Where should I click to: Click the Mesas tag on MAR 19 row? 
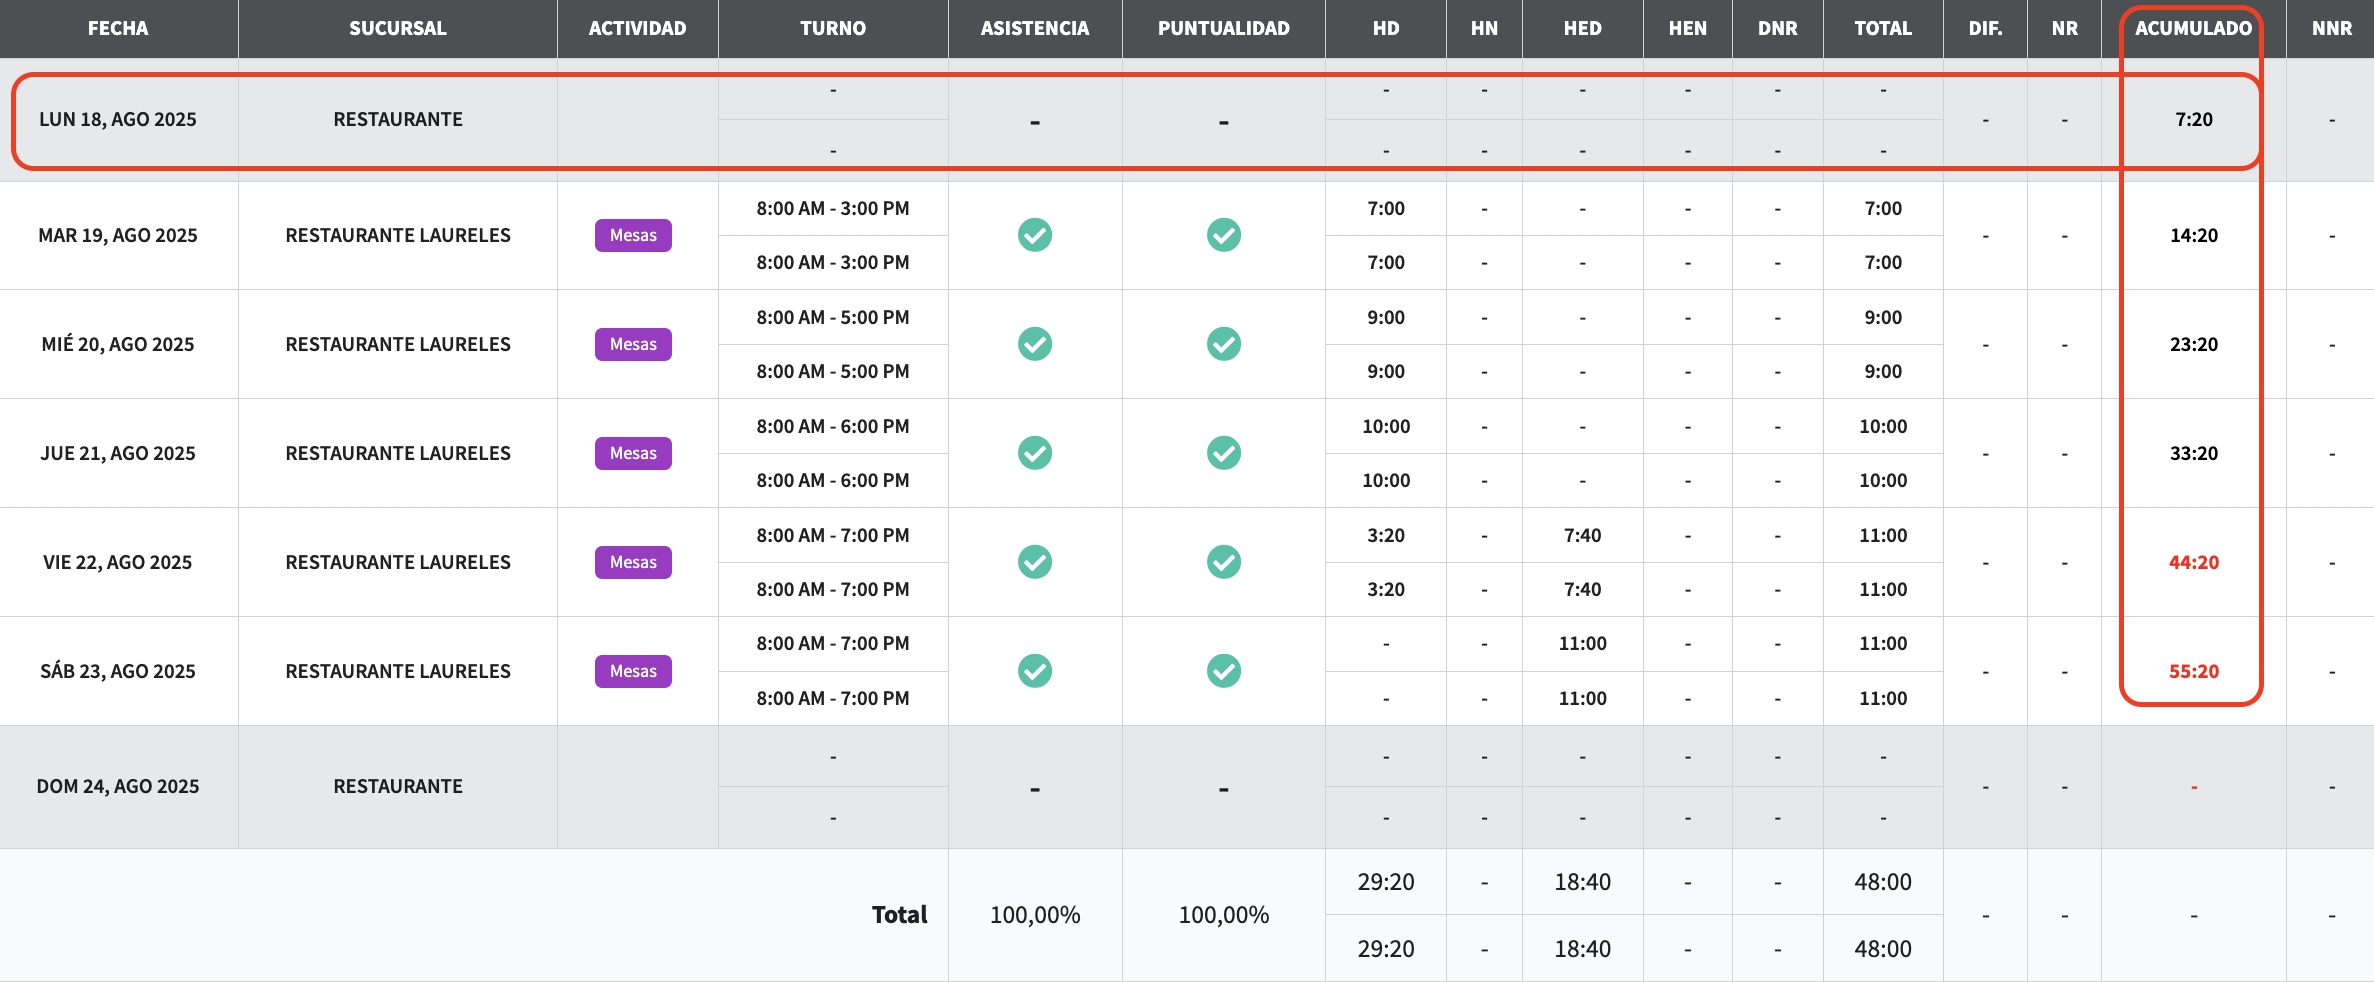[633, 235]
